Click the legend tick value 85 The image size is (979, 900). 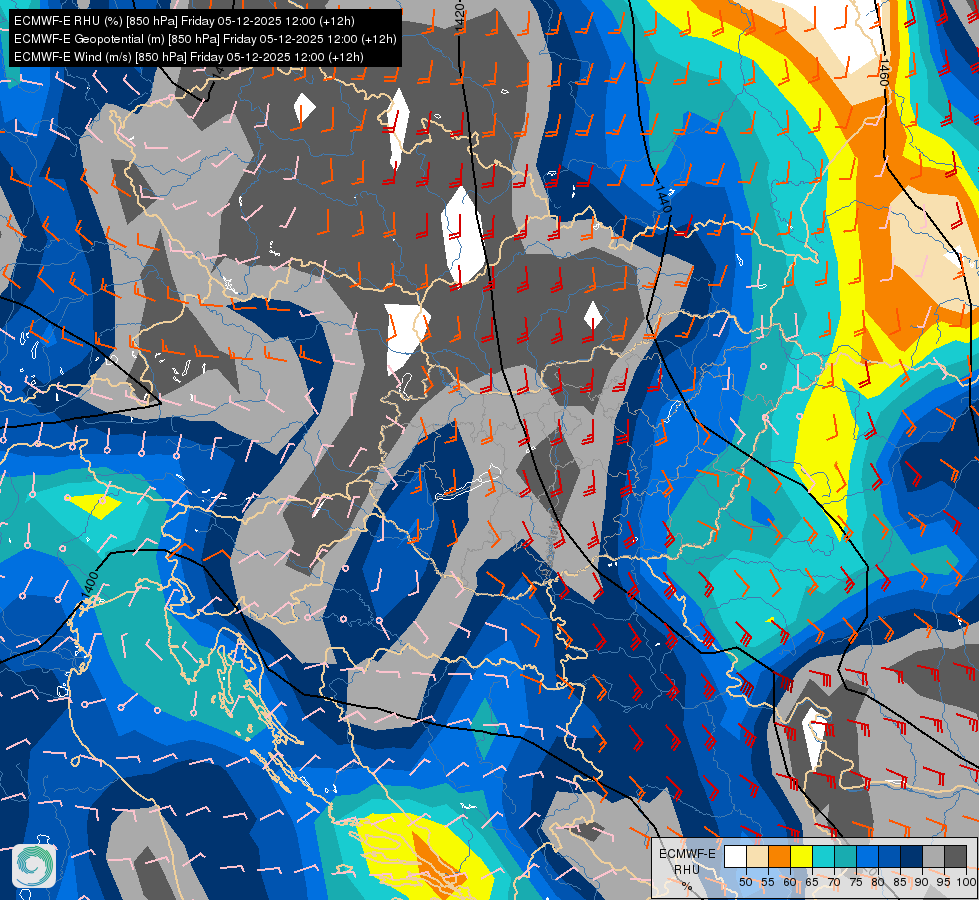click(900, 882)
